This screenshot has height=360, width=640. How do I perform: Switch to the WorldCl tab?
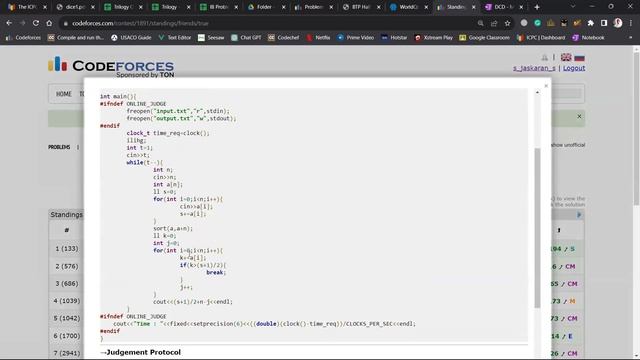point(408,7)
